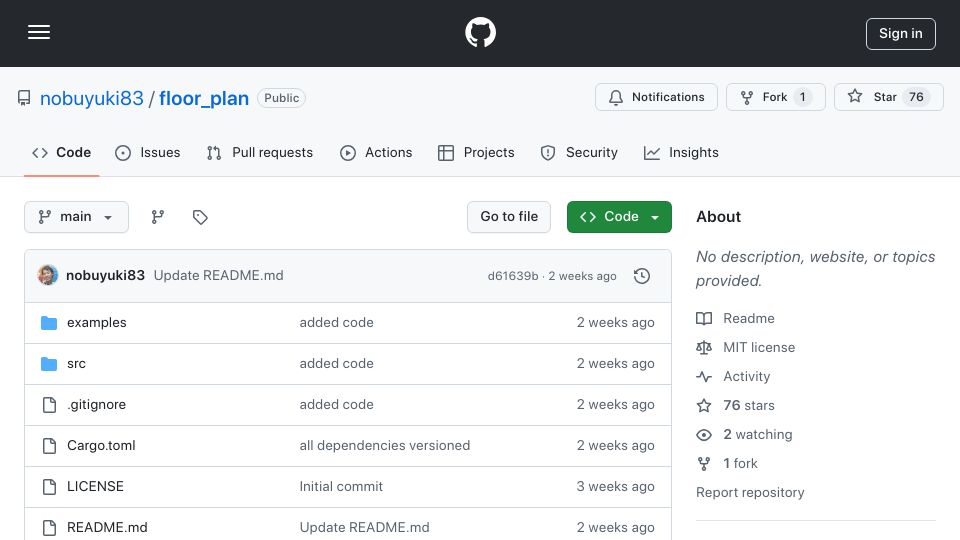The height and width of the screenshot is (540, 960).
Task: Fork this repository
Action: pyautogui.click(x=775, y=97)
